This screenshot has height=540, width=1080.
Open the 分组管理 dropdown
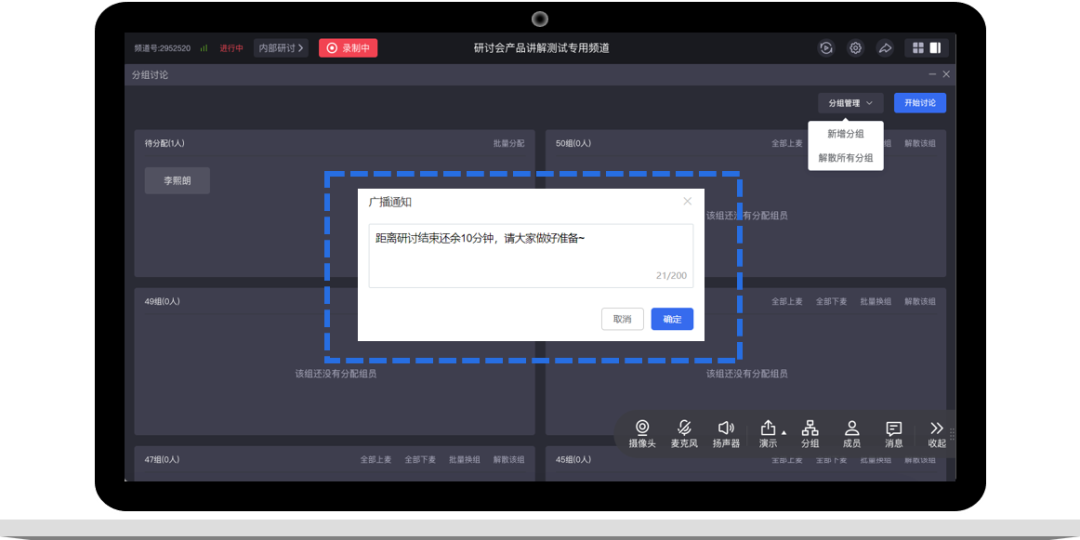(x=850, y=103)
